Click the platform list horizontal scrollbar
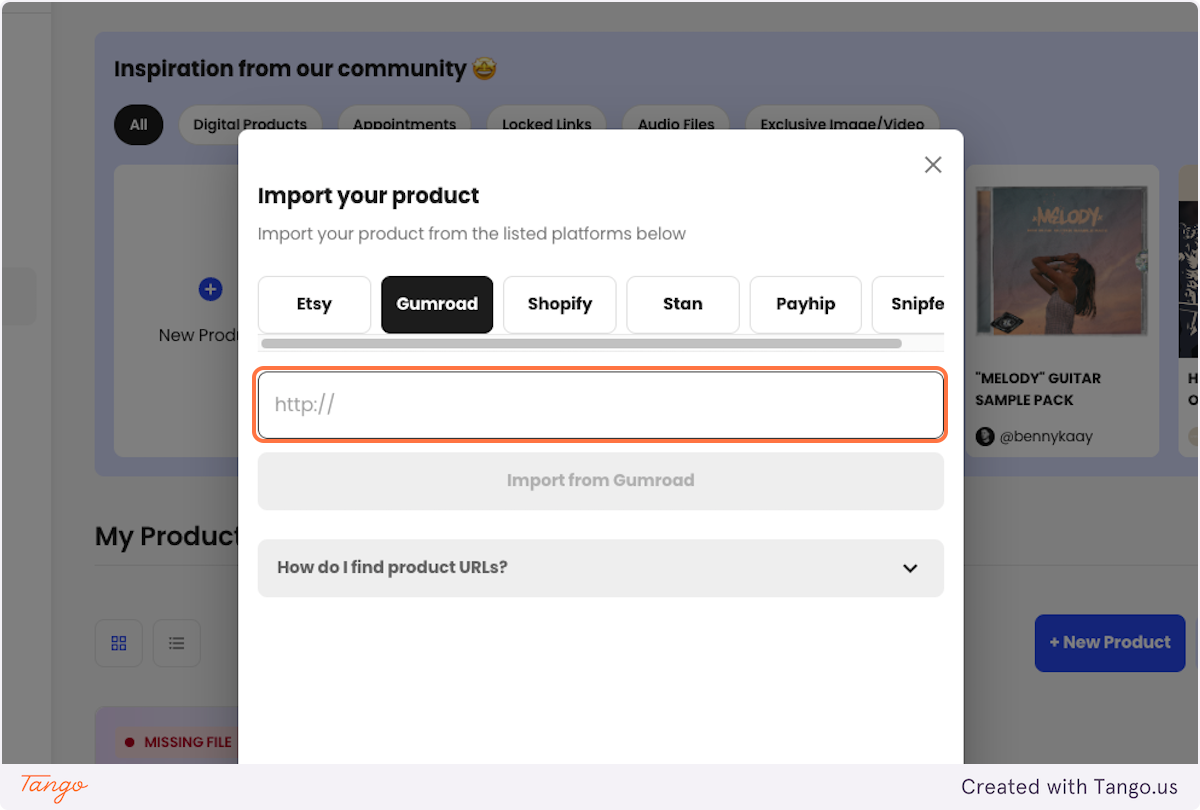The width and height of the screenshot is (1200, 810). [581, 343]
